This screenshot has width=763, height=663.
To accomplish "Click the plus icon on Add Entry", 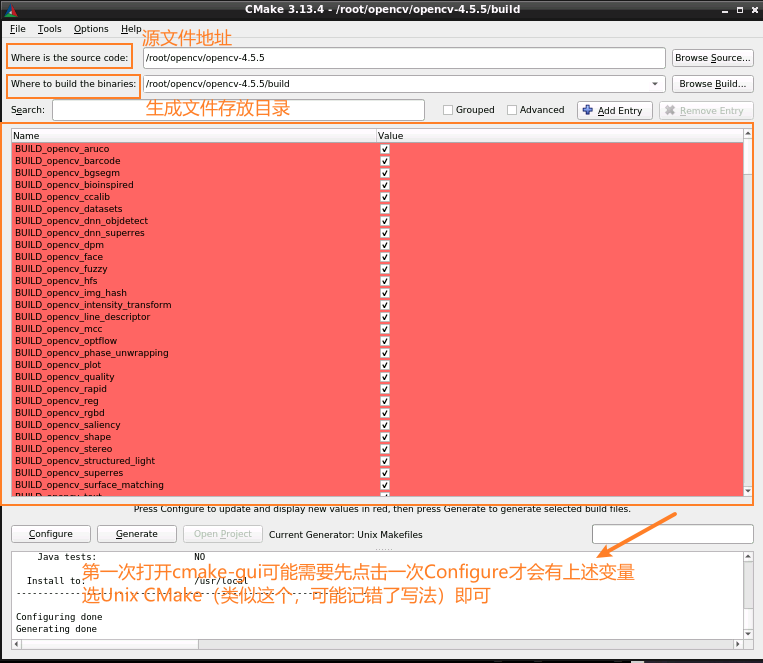I will tap(588, 111).
